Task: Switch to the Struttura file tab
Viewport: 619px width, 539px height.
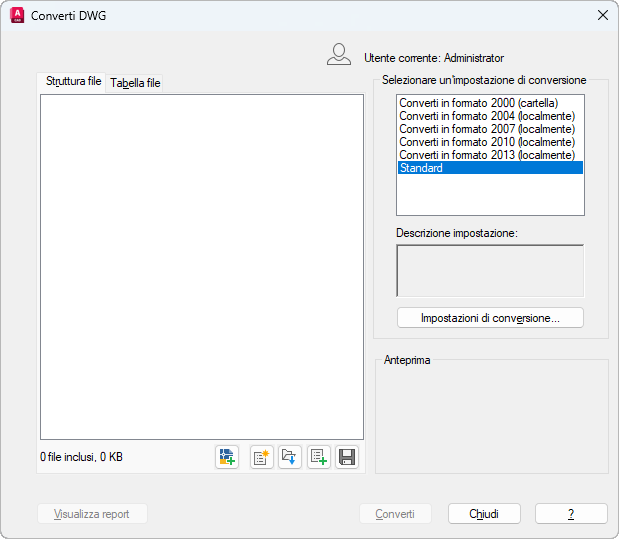Action: pyautogui.click(x=73, y=81)
